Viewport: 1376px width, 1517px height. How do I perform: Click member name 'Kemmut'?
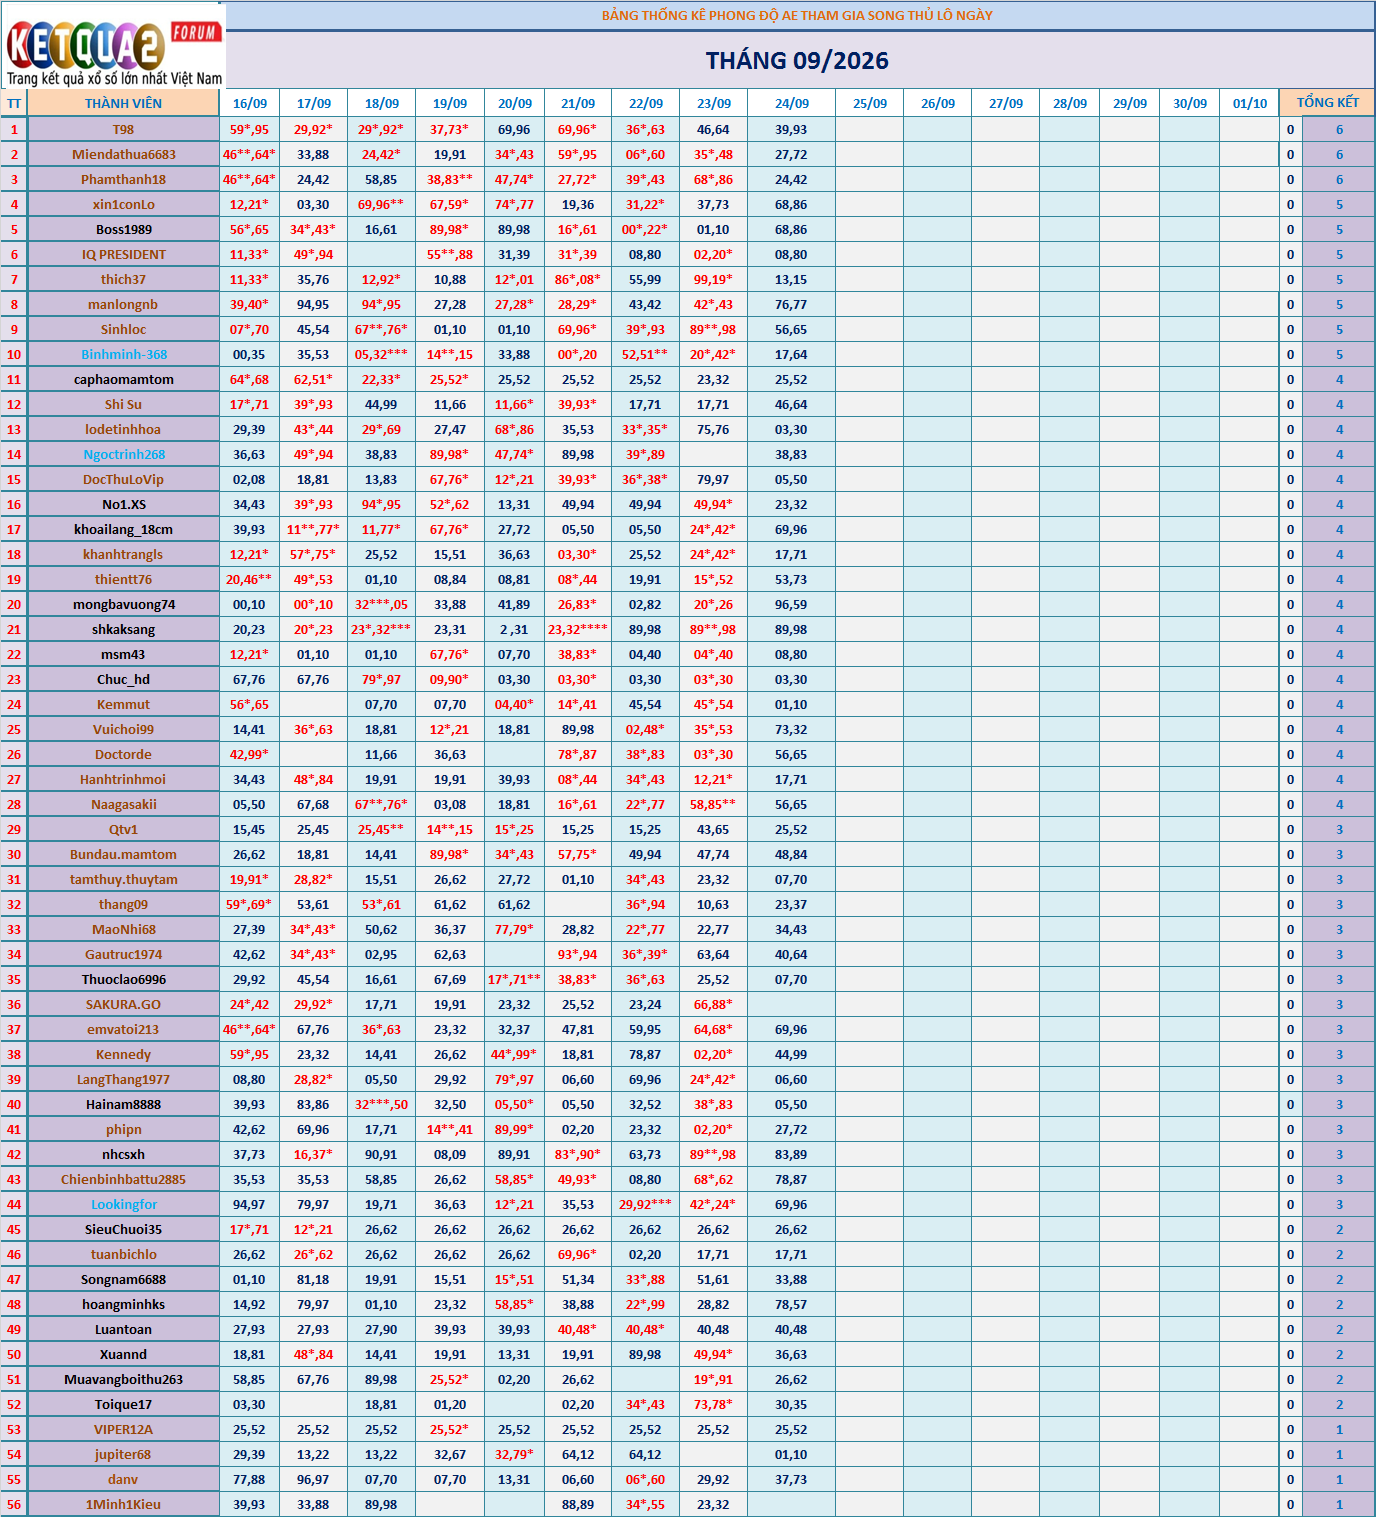[123, 704]
